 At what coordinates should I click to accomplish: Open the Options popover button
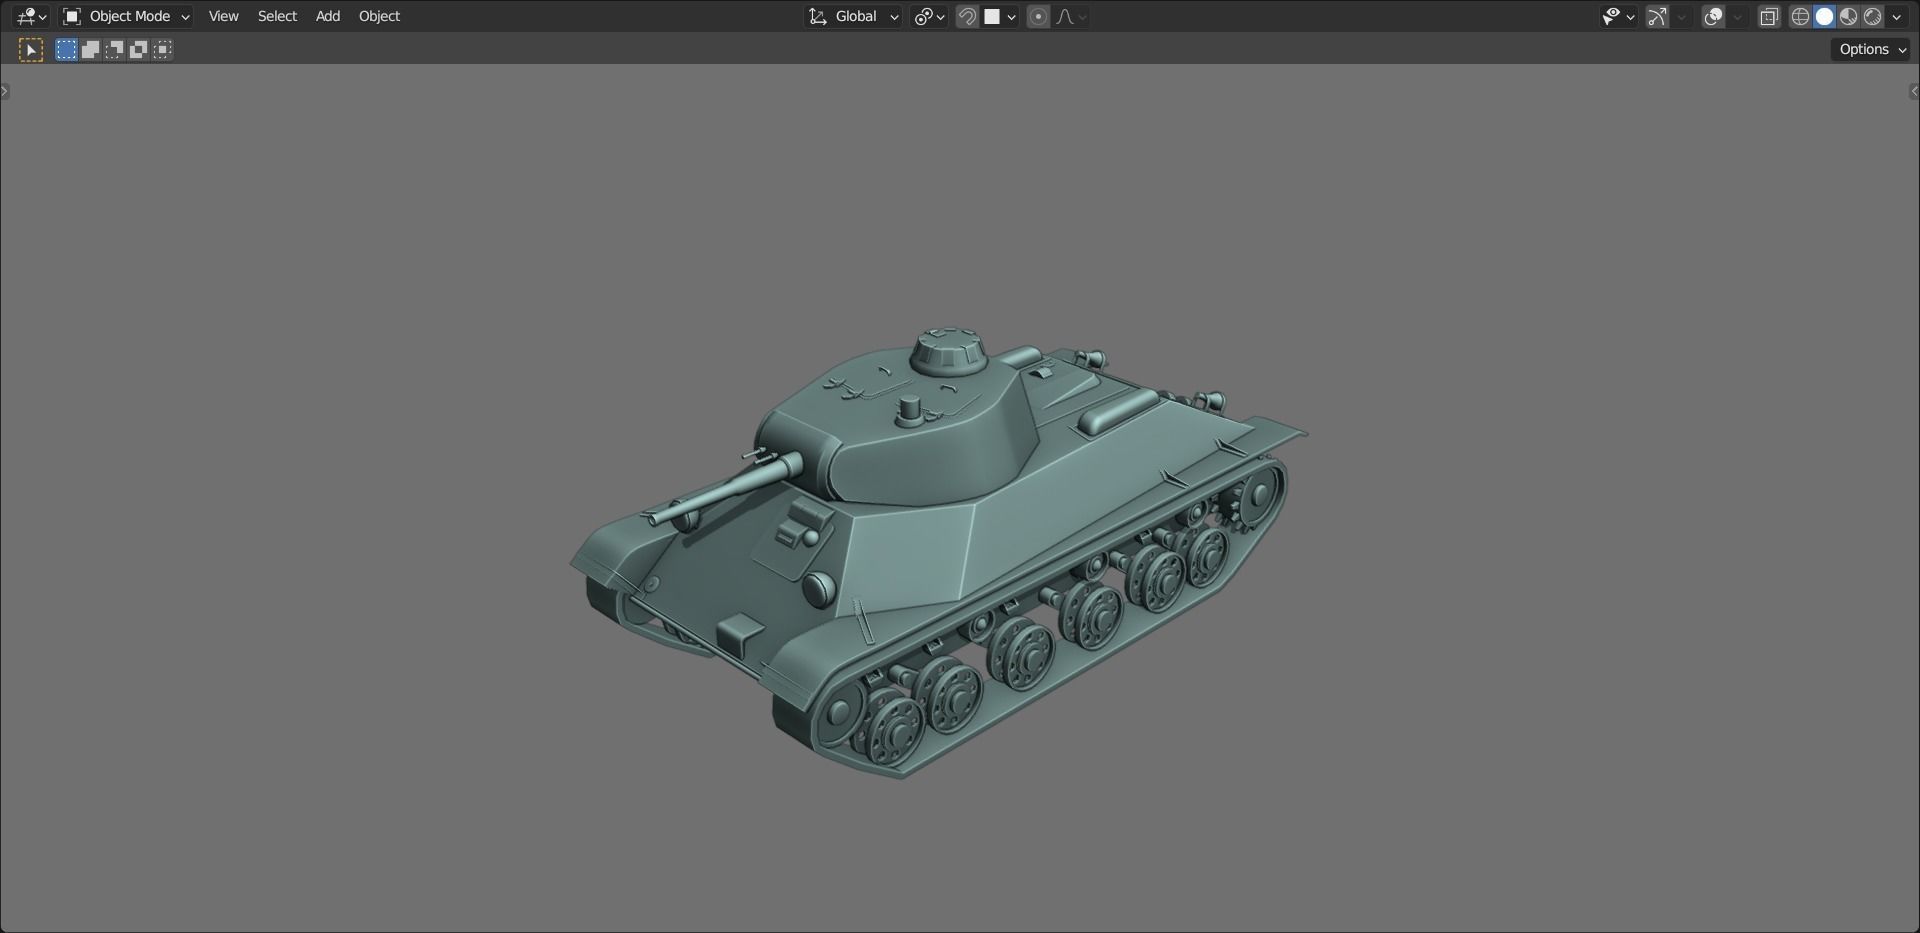click(x=1871, y=49)
